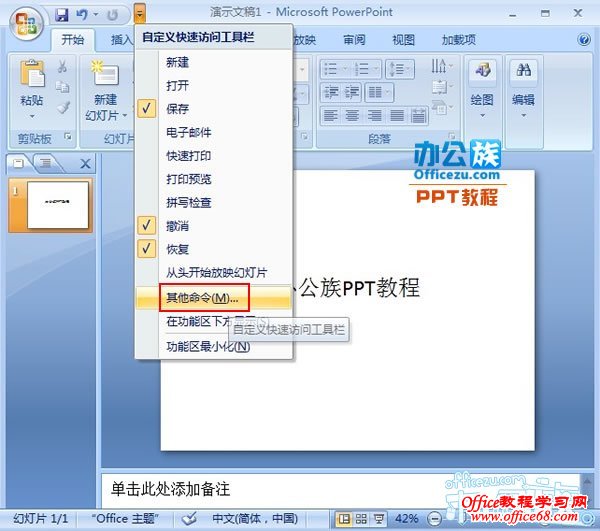The width and height of the screenshot is (600, 531).
Task: Open the Clipboard pane launcher
Action: [x=68, y=136]
